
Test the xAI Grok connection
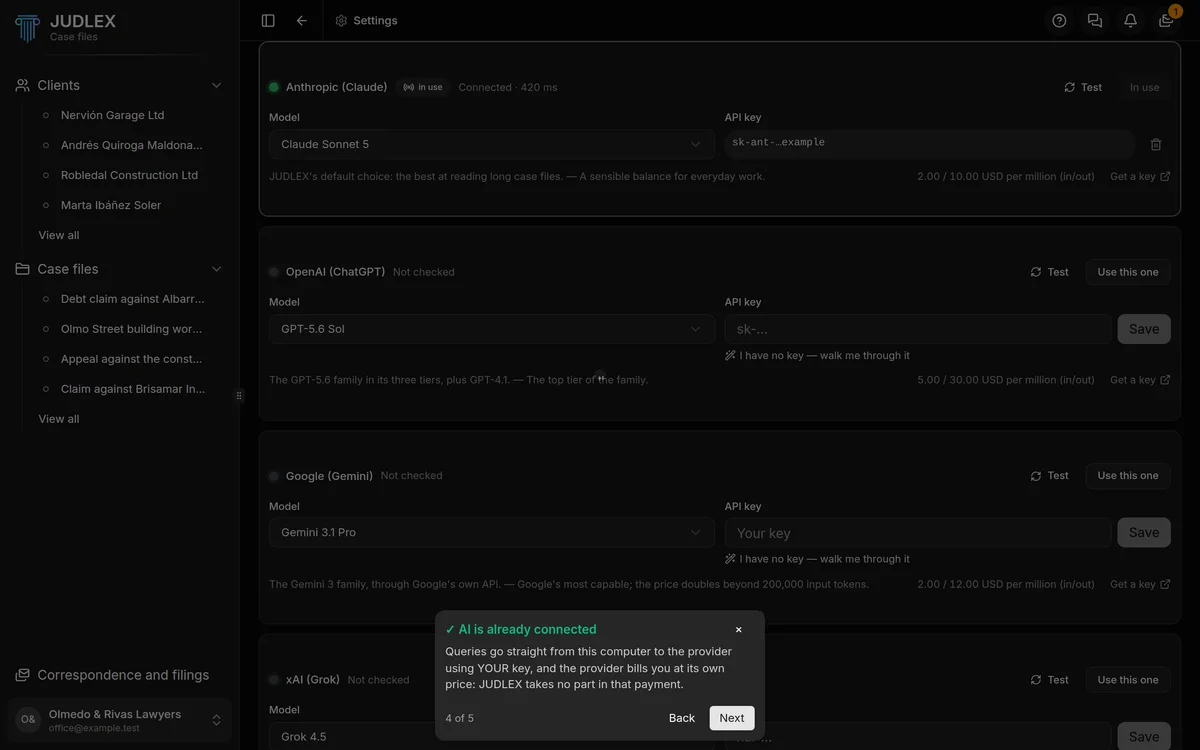1050,680
